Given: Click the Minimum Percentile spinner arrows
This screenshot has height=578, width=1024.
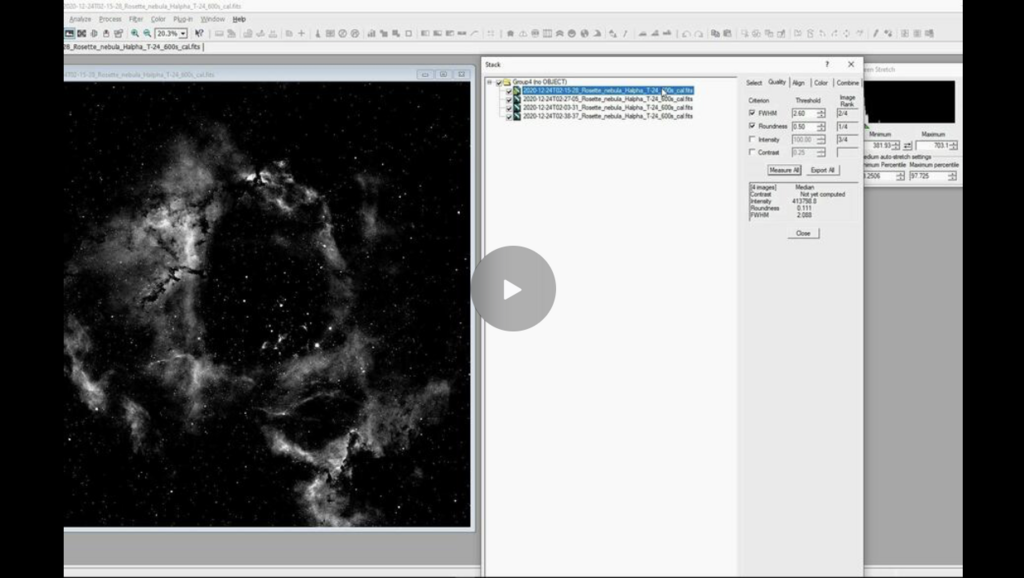Looking at the screenshot, I should (x=900, y=176).
